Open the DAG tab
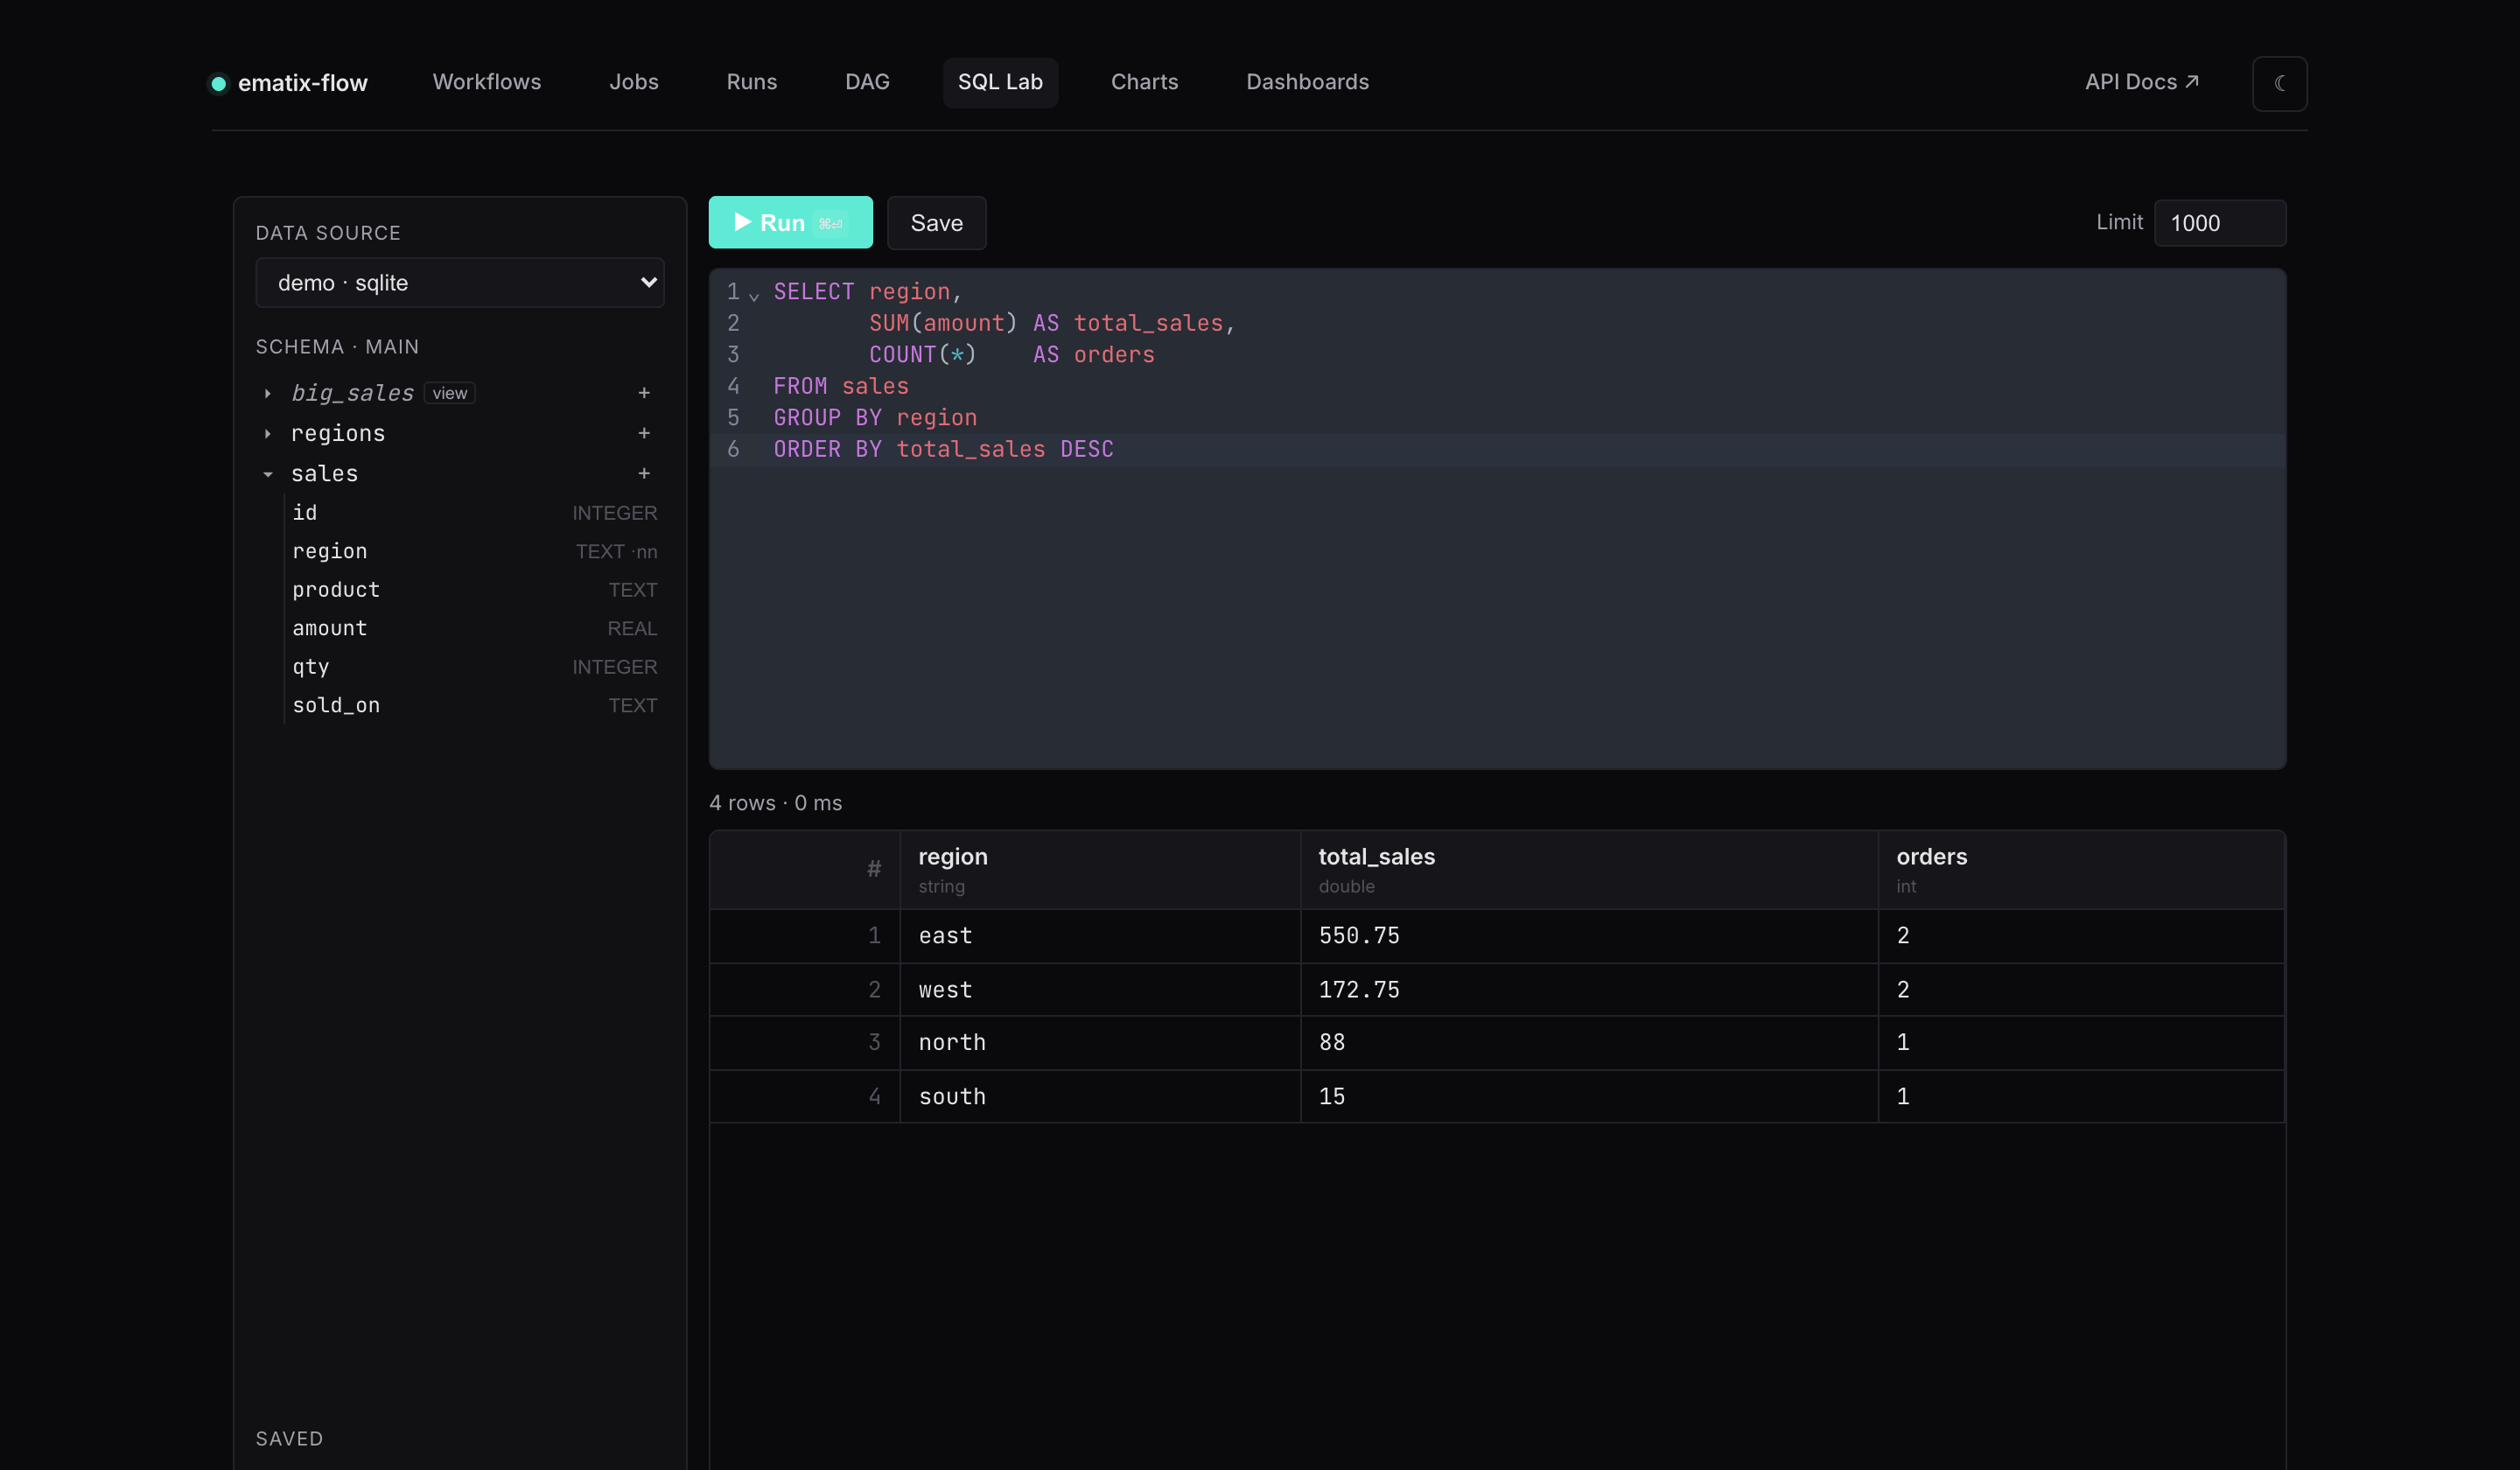This screenshot has height=1470, width=2520. [867, 82]
